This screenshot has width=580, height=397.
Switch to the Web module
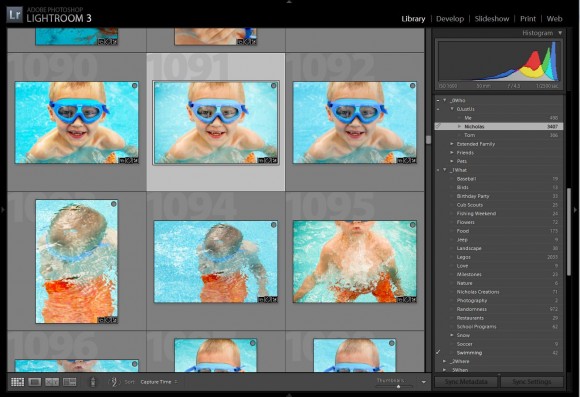click(554, 18)
